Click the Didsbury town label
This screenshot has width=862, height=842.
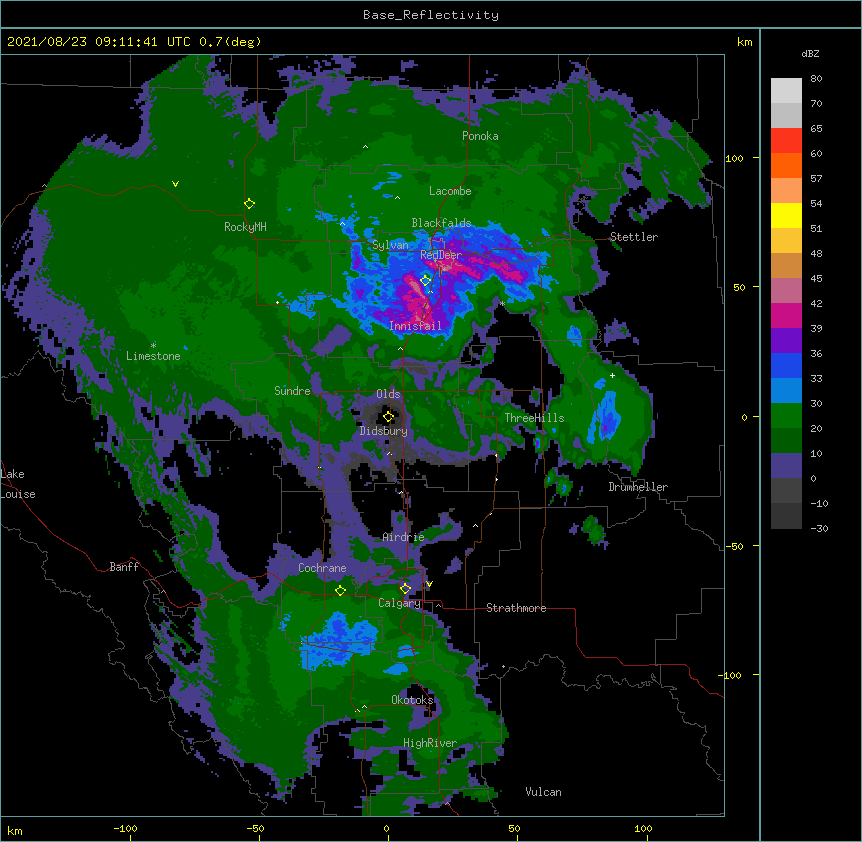[x=384, y=431]
